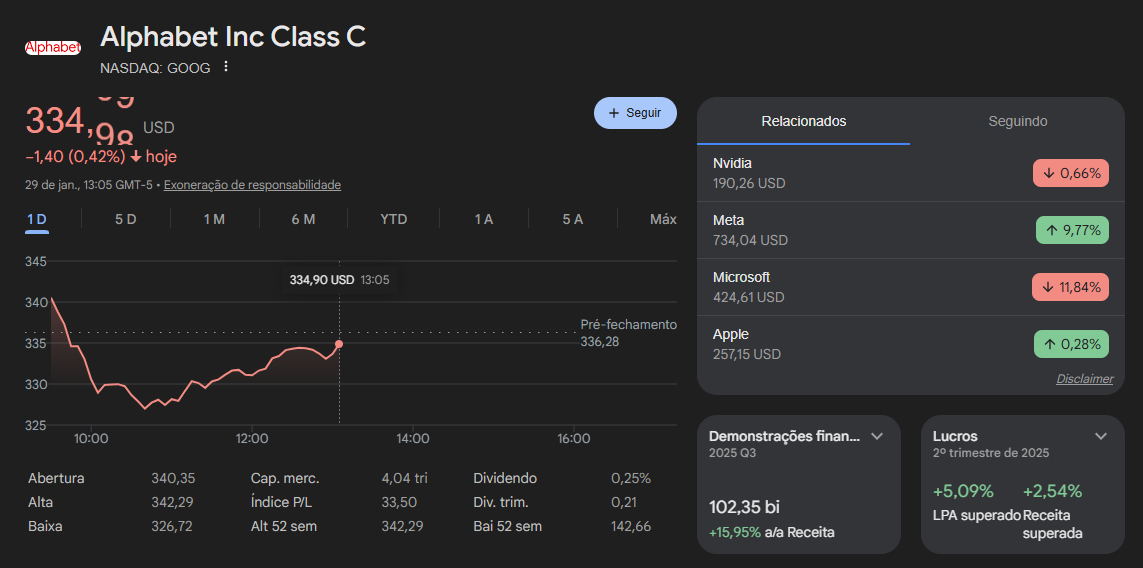Expand the Demonstrações financeiras card chevron
The height and width of the screenshot is (568, 1143).
pyautogui.click(x=877, y=437)
